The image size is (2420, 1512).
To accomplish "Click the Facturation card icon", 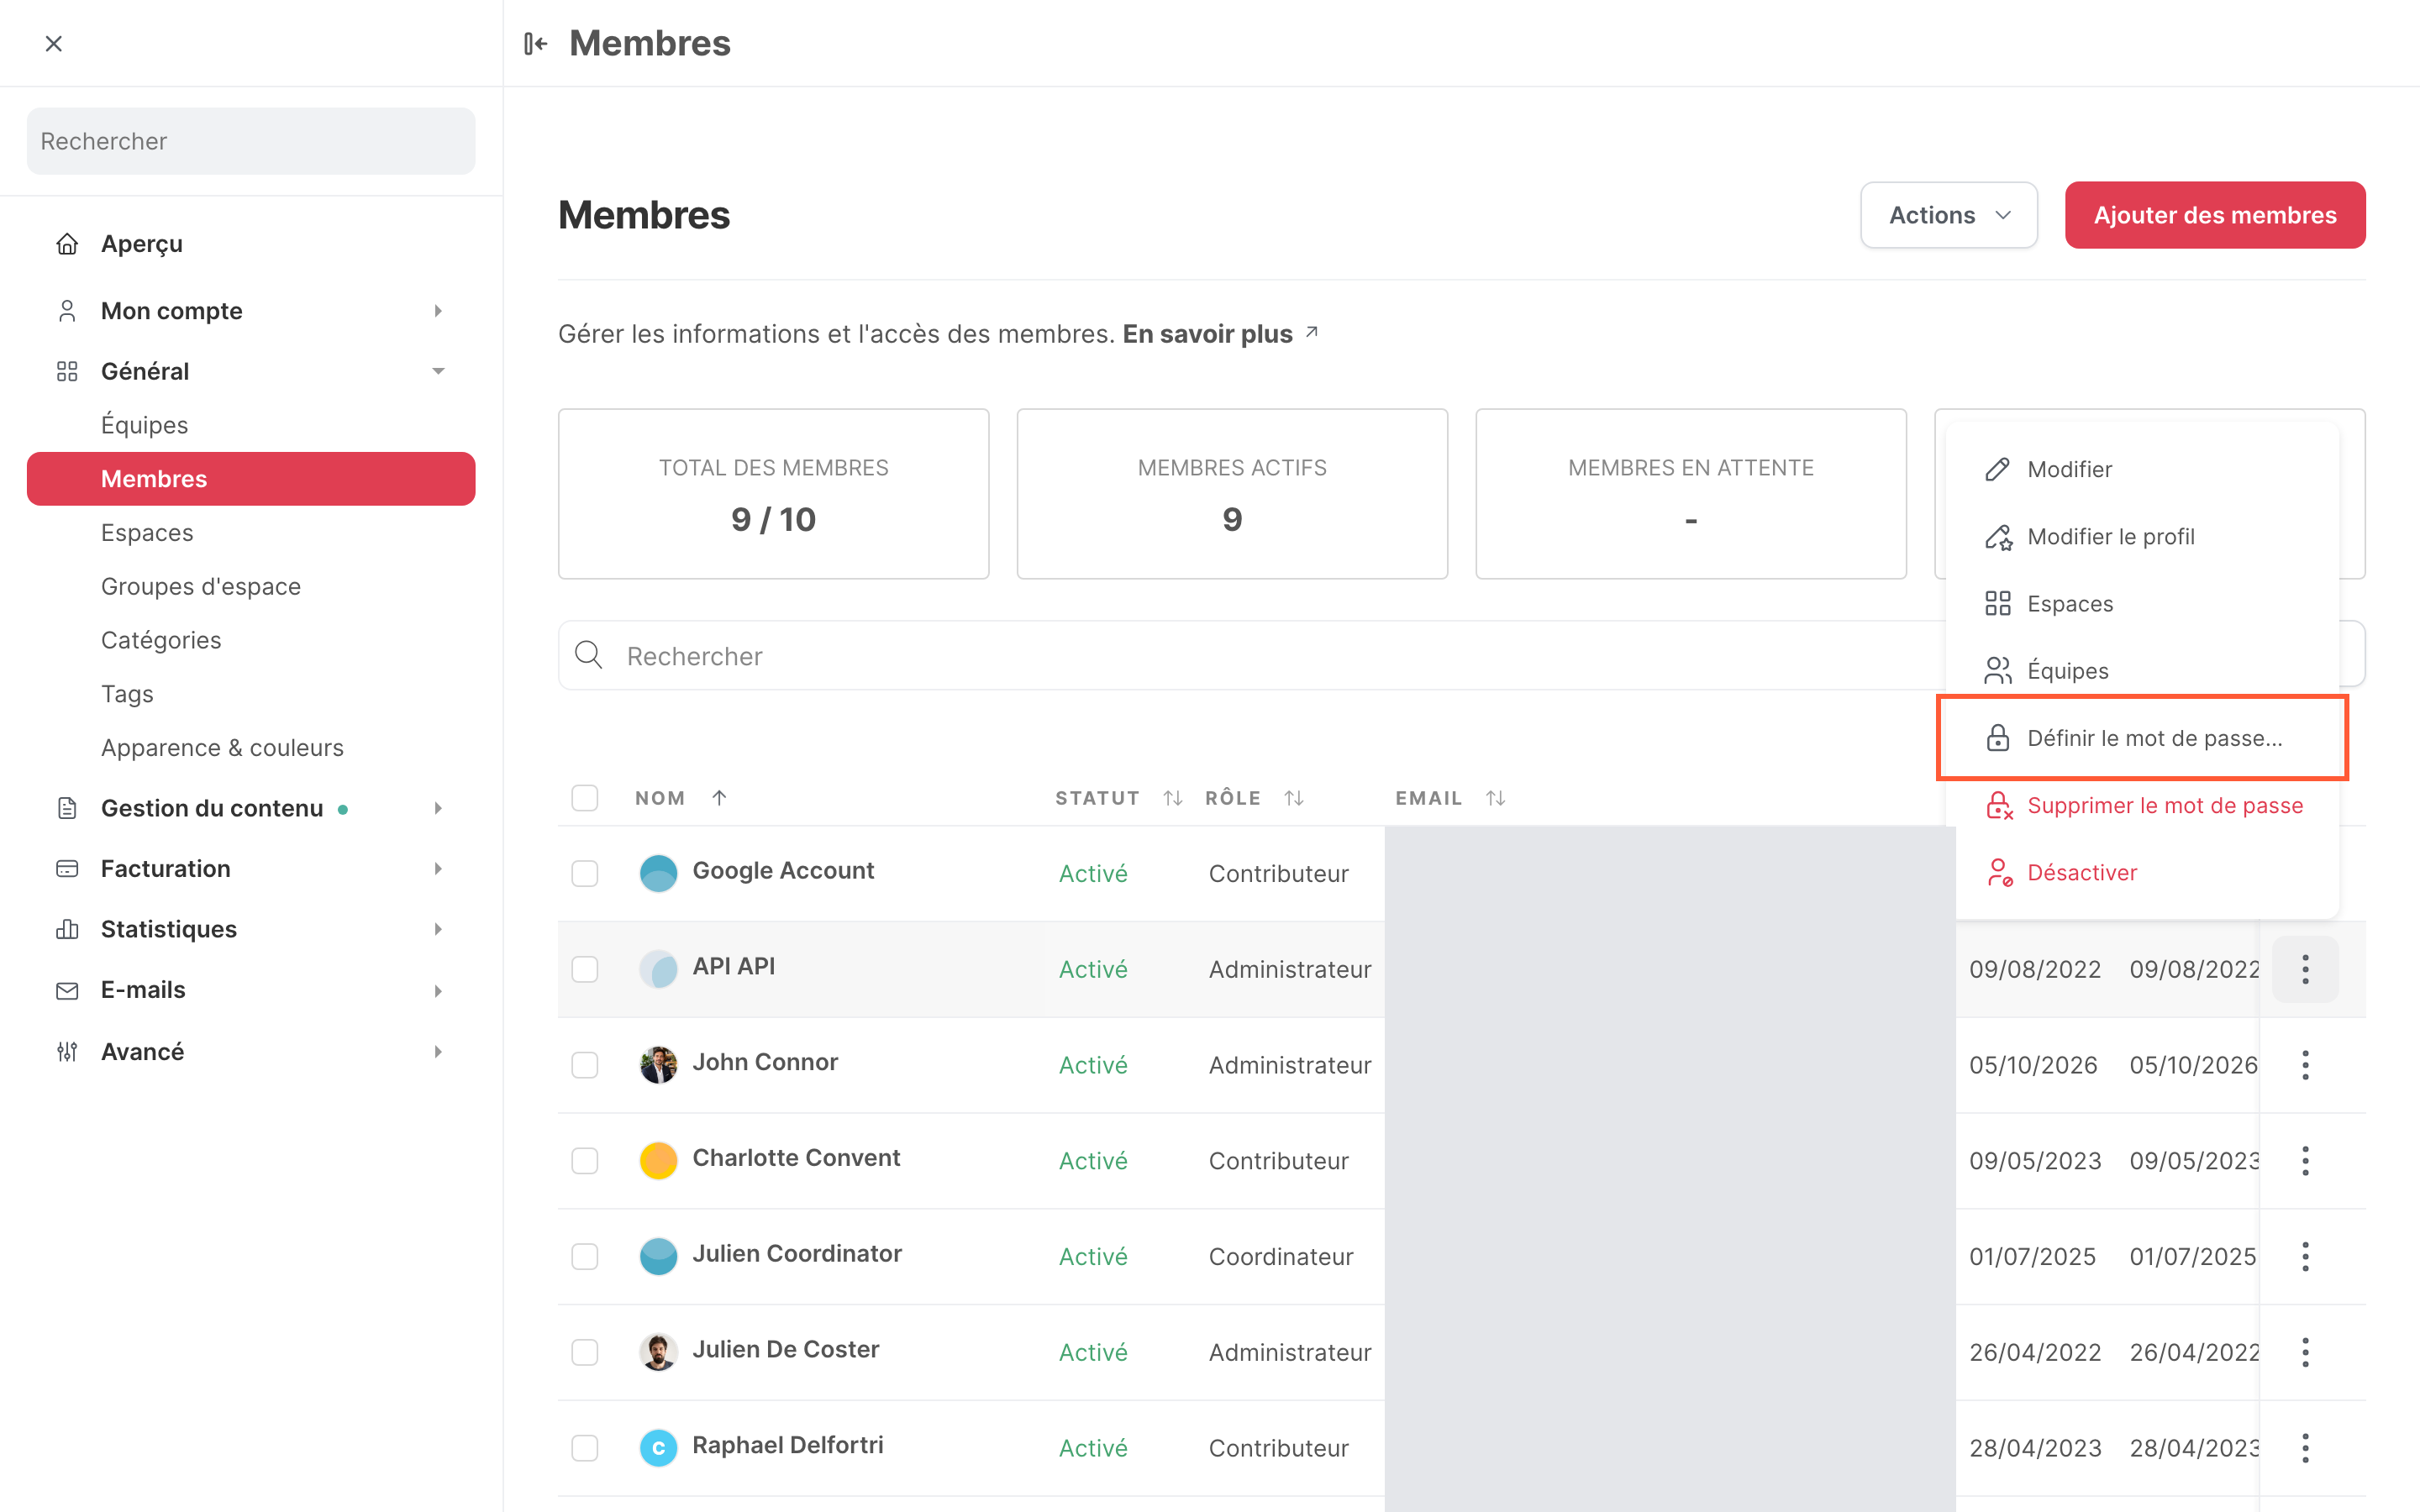I will click(67, 868).
